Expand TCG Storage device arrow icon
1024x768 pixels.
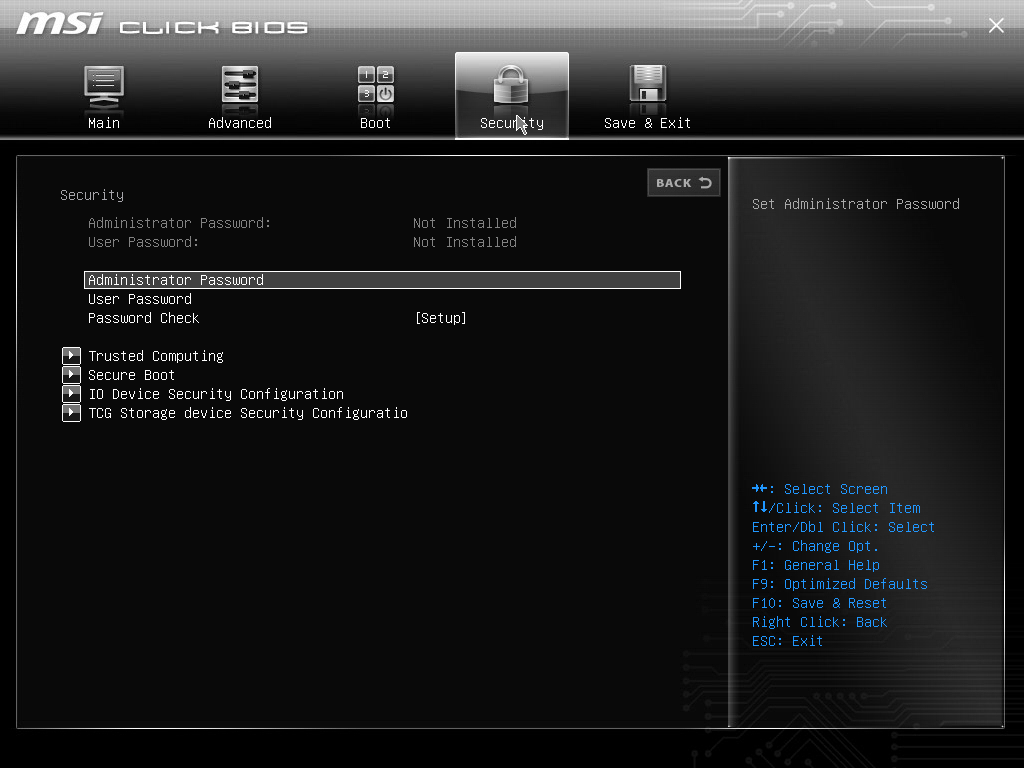pos(71,413)
